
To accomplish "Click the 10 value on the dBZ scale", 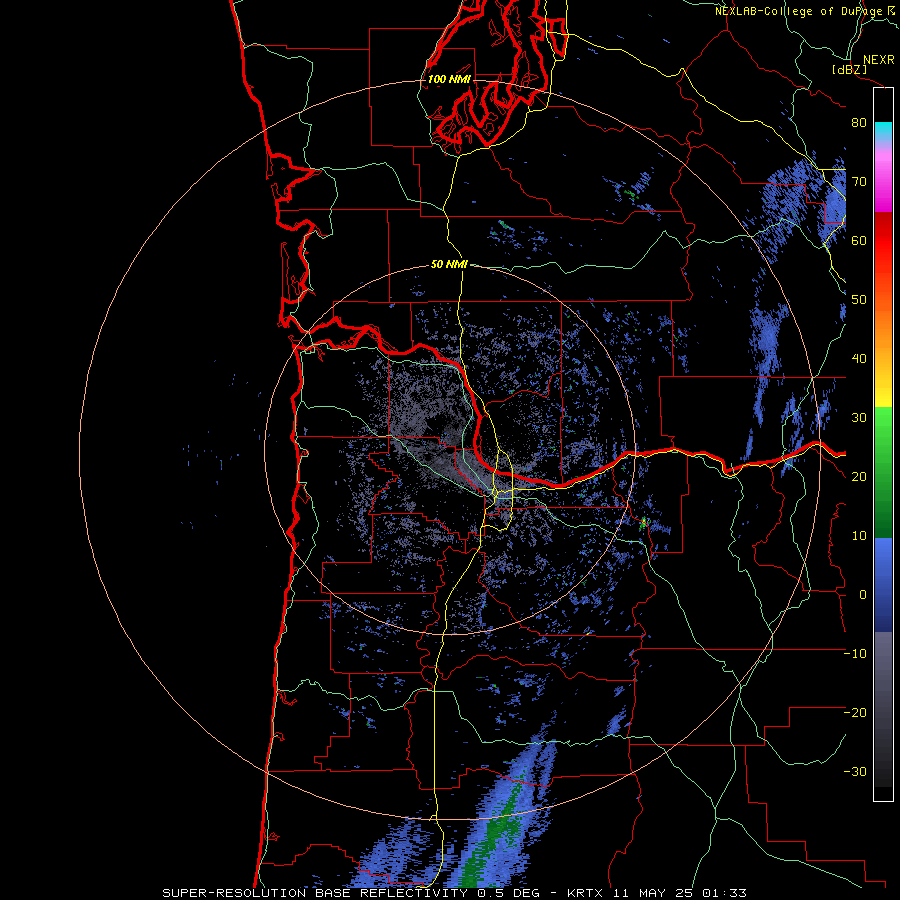I will (x=859, y=536).
